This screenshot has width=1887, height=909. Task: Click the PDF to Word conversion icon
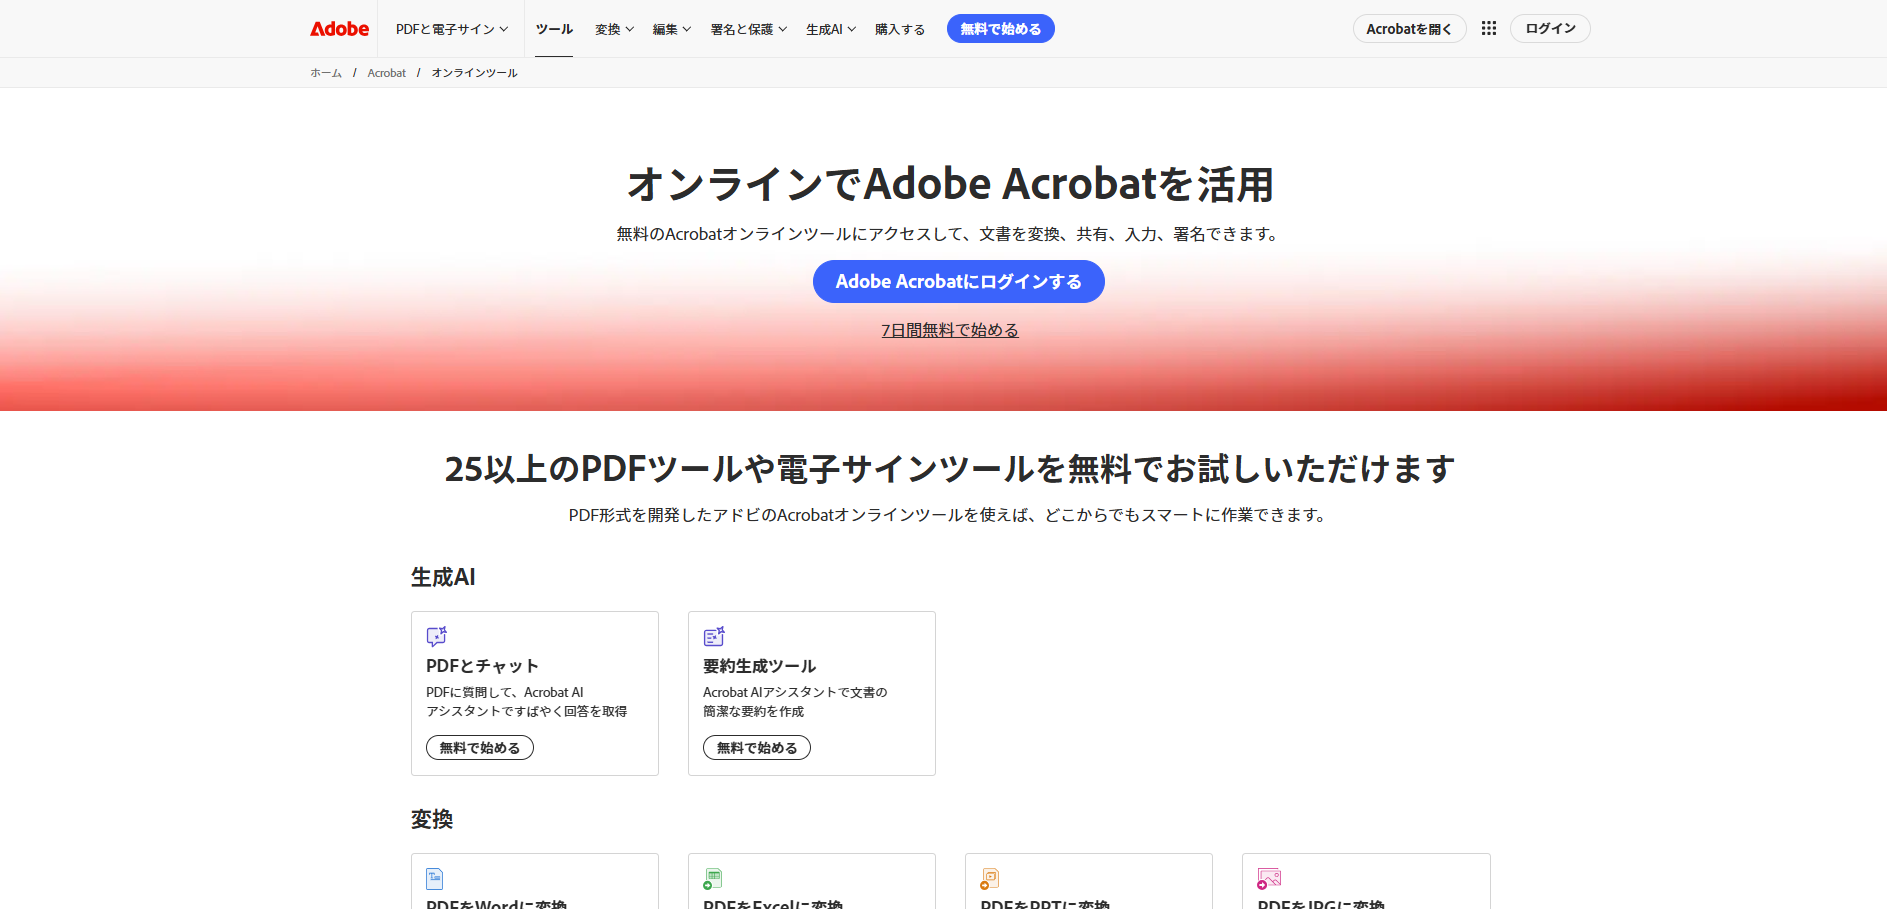(x=435, y=878)
